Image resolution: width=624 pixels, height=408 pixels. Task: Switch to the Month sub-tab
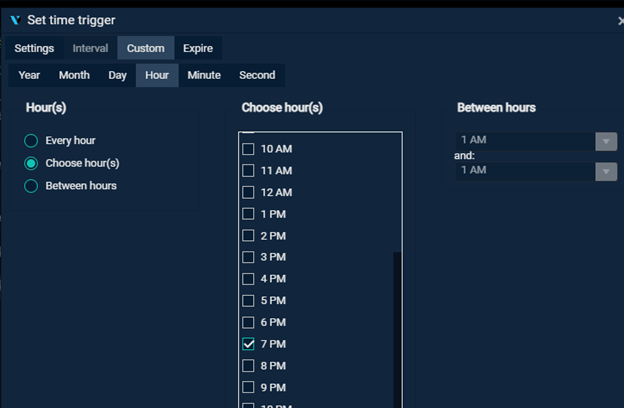[74, 75]
